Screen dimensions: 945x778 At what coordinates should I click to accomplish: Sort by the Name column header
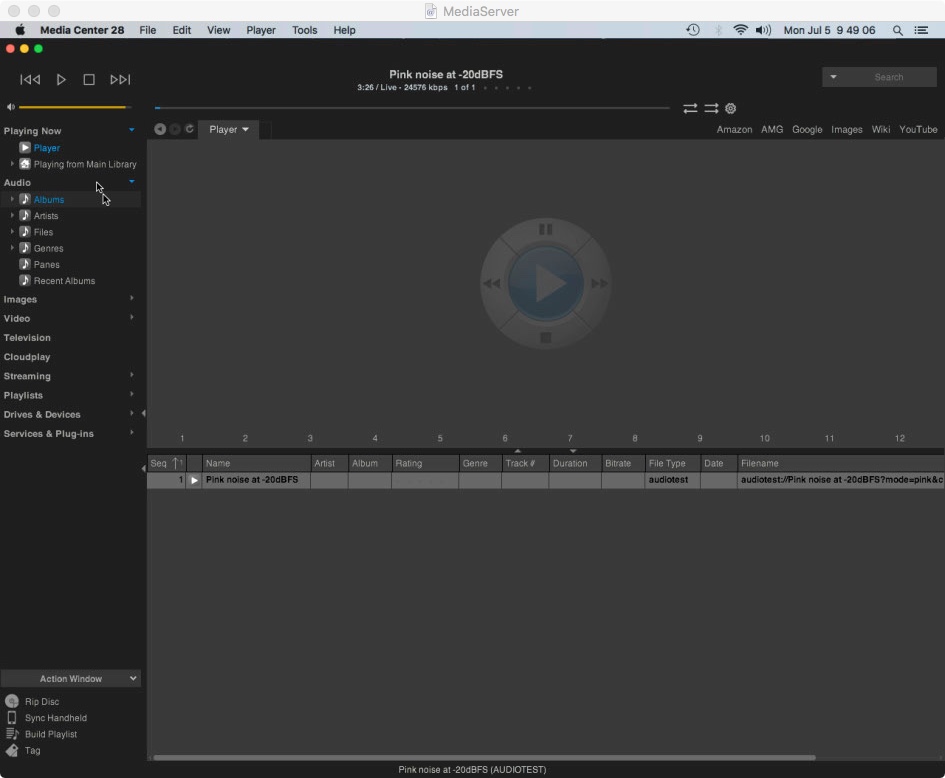256,463
